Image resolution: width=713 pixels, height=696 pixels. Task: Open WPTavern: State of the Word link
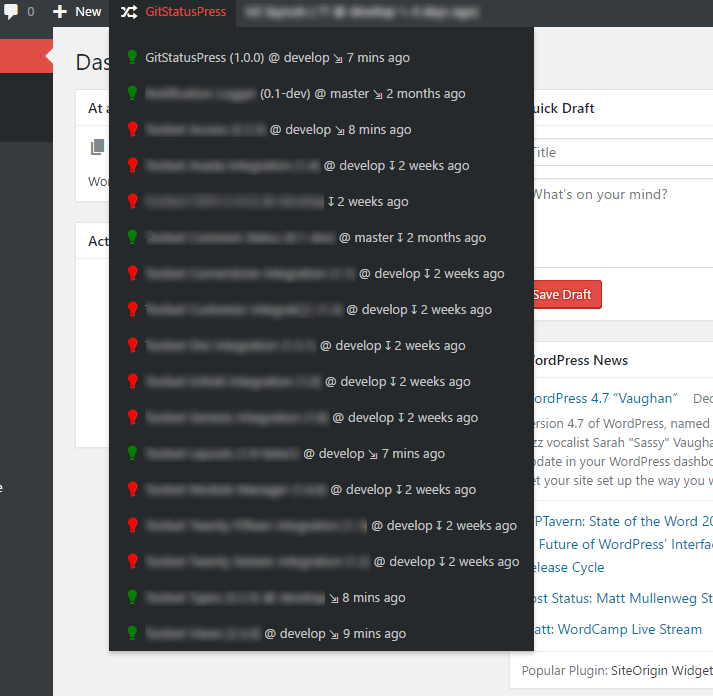pos(623,521)
